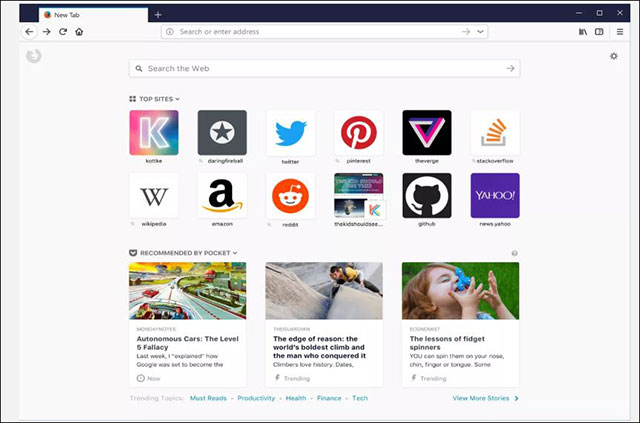Screen dimensions: 640x423
Task: Click the 'ECONOMIST' source label
Action: (x=425, y=329)
